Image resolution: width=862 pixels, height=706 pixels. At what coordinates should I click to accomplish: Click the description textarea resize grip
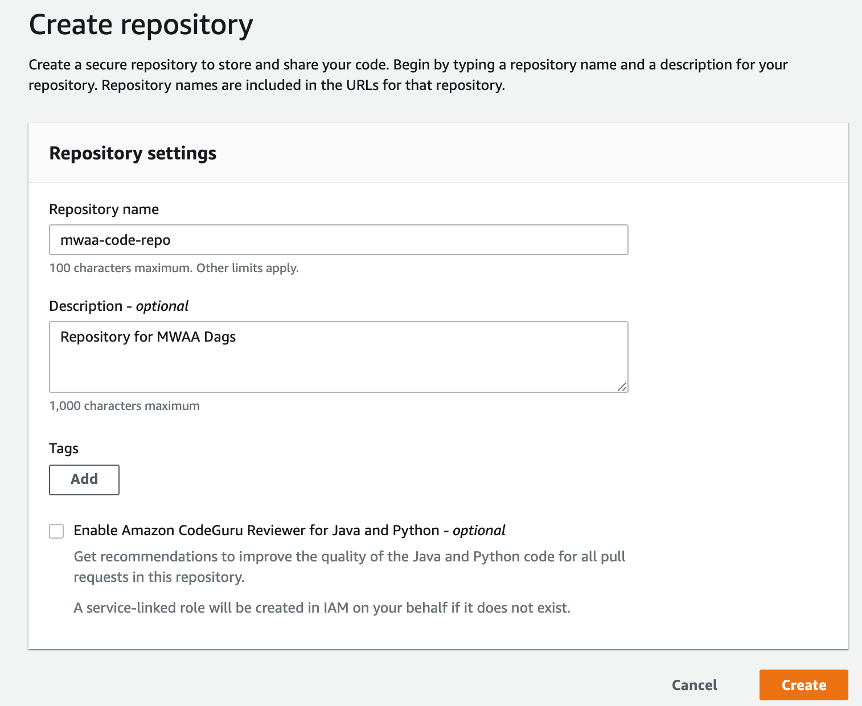tap(623, 388)
